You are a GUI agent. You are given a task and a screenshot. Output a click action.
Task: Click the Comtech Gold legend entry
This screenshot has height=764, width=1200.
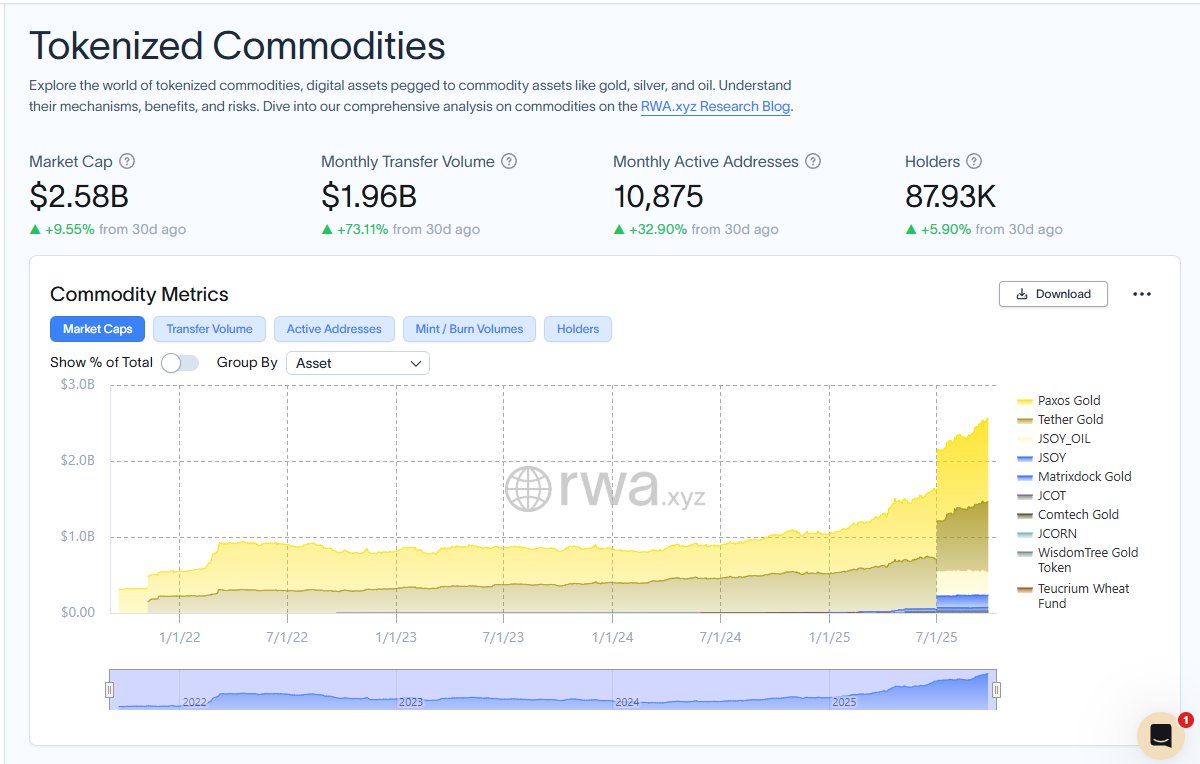1068,515
